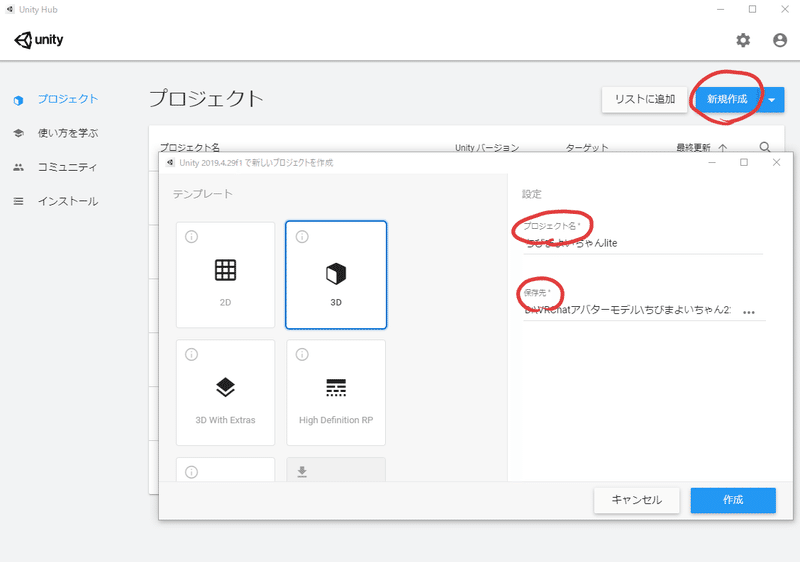
Task: Show info for High Definition RP template
Action: point(302,354)
